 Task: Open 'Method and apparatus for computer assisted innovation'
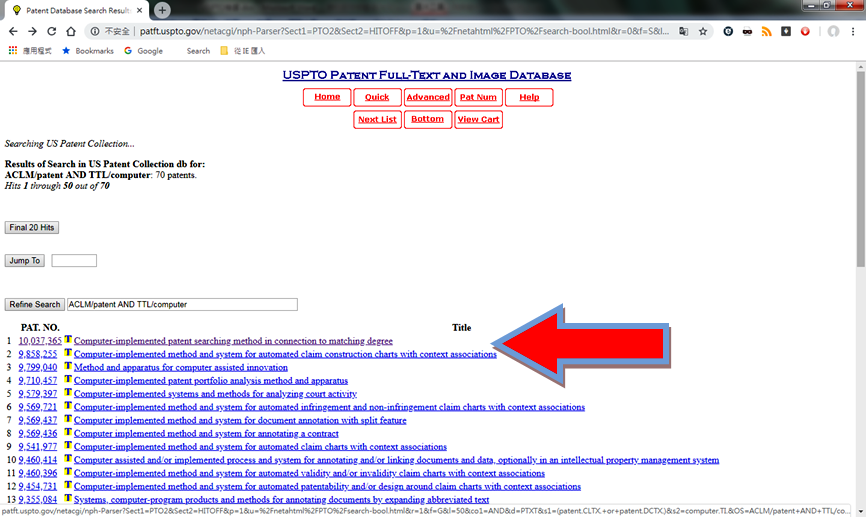[181, 367]
